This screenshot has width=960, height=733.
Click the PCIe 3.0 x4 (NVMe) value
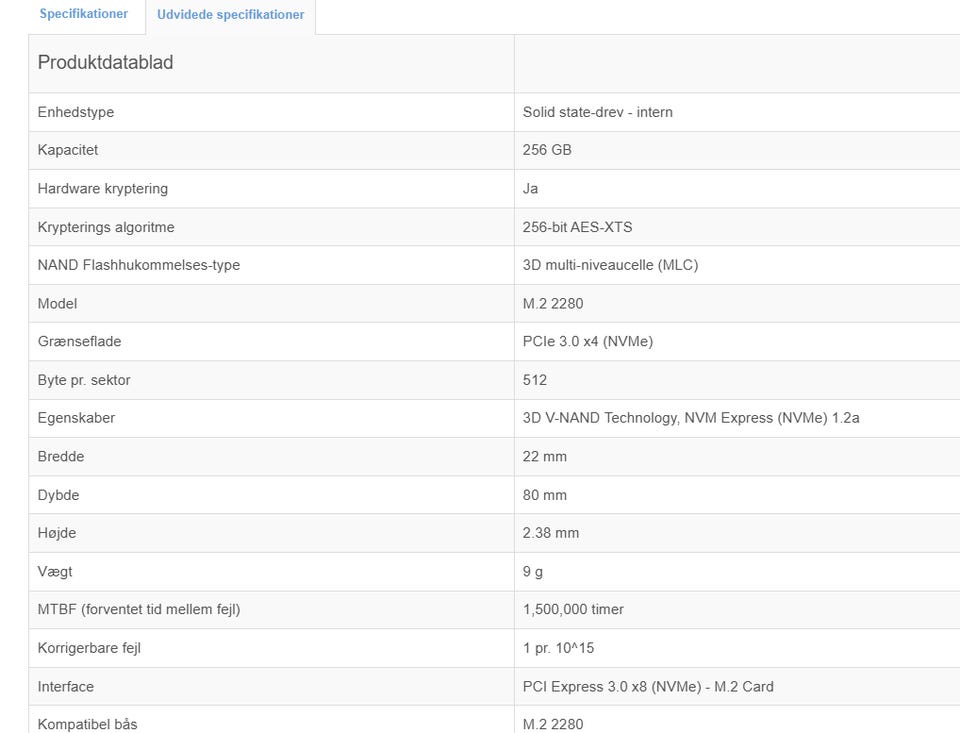tap(587, 342)
